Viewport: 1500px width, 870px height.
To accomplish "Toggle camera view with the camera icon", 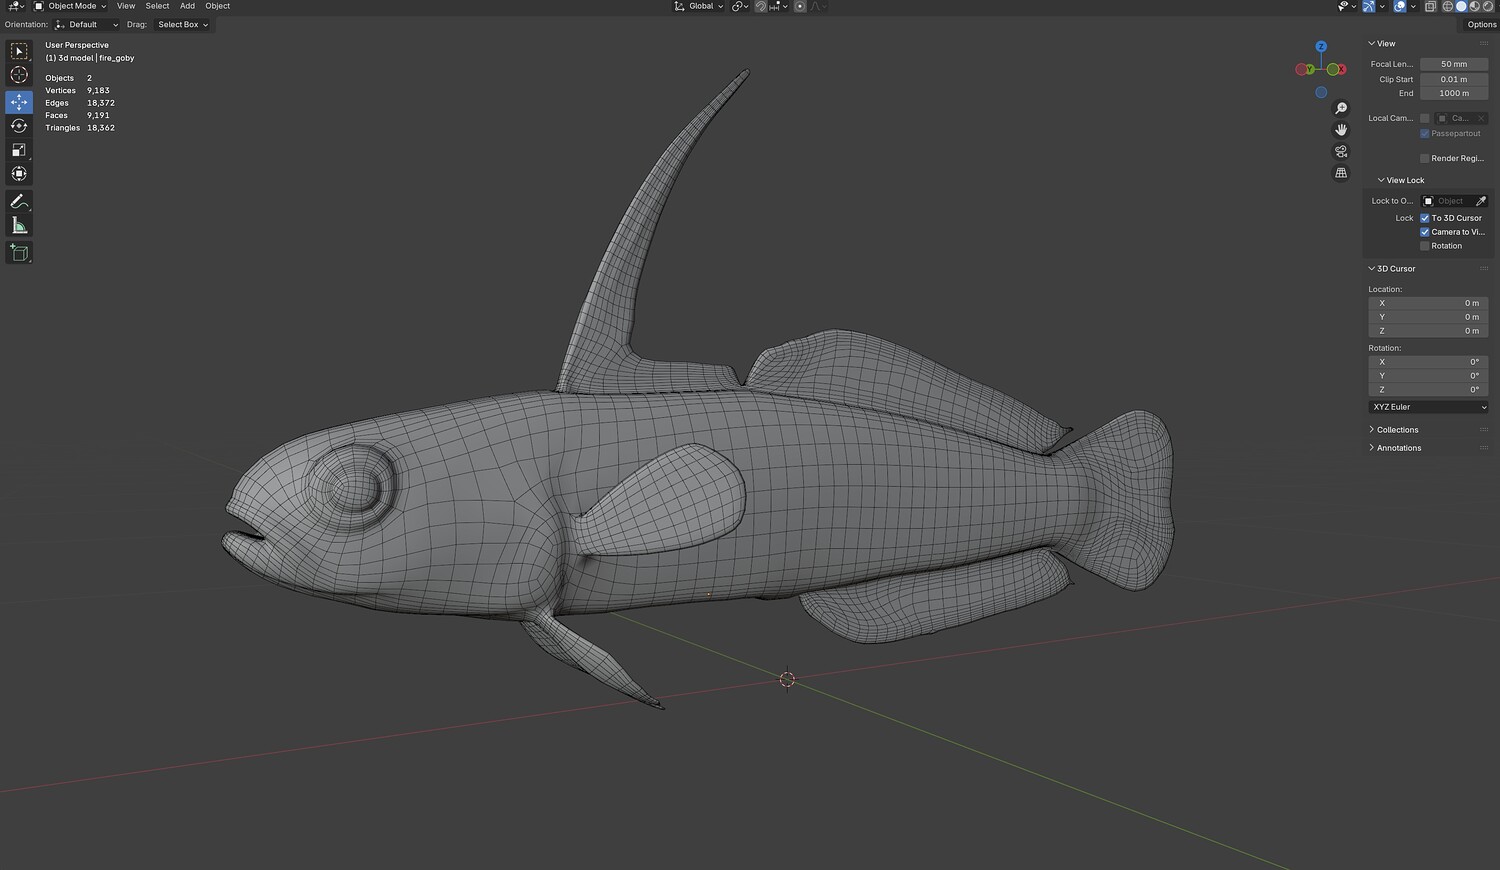I will 1341,152.
